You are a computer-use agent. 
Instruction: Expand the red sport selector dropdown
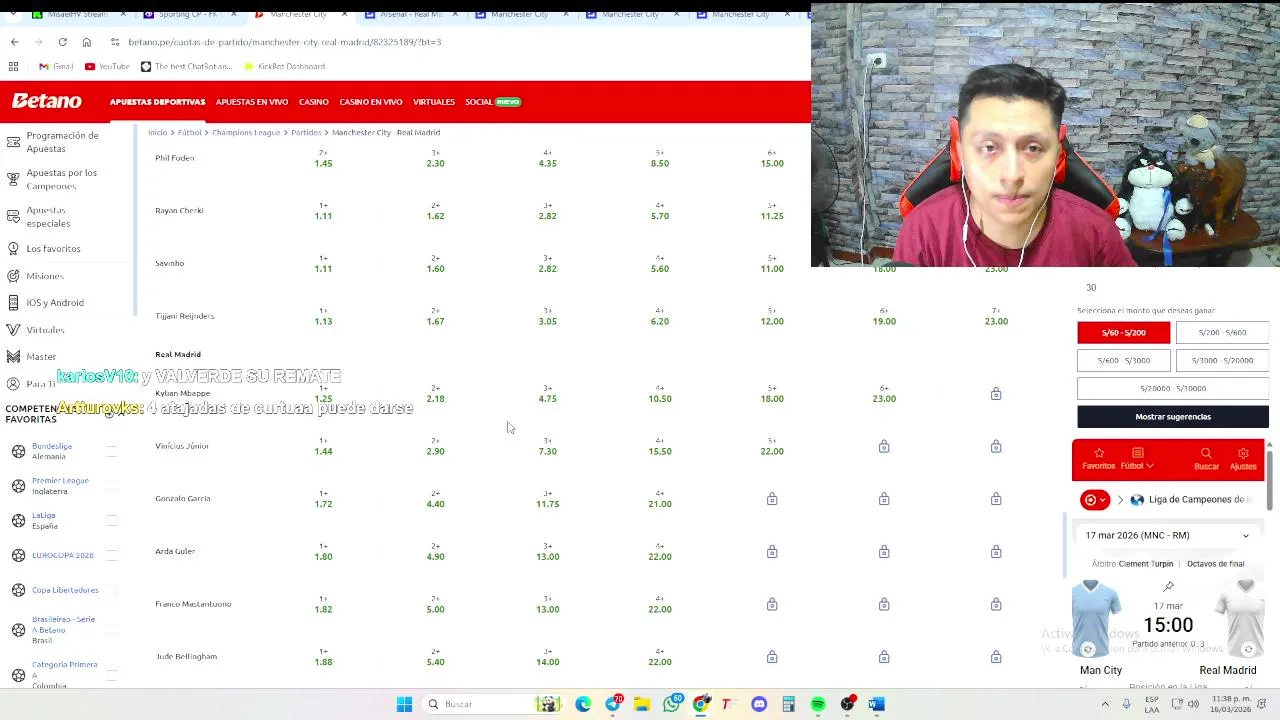tap(1095, 500)
